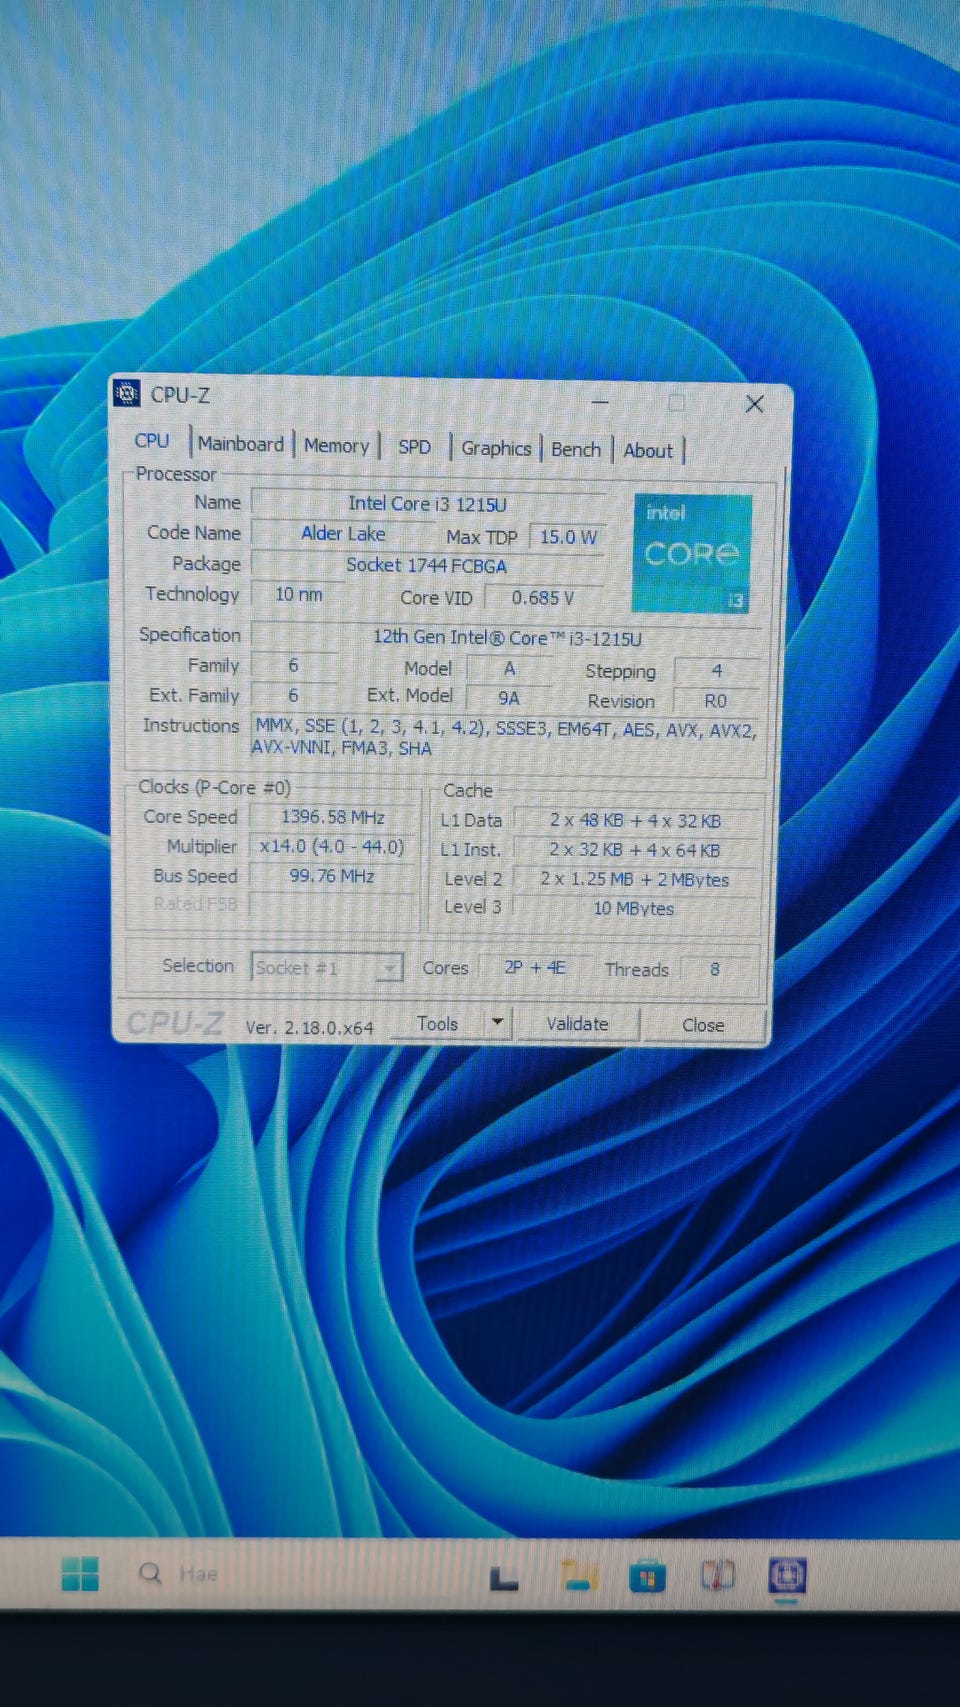Select the Graphics tab
Viewport: 960px width, 1707px height.
(x=496, y=449)
